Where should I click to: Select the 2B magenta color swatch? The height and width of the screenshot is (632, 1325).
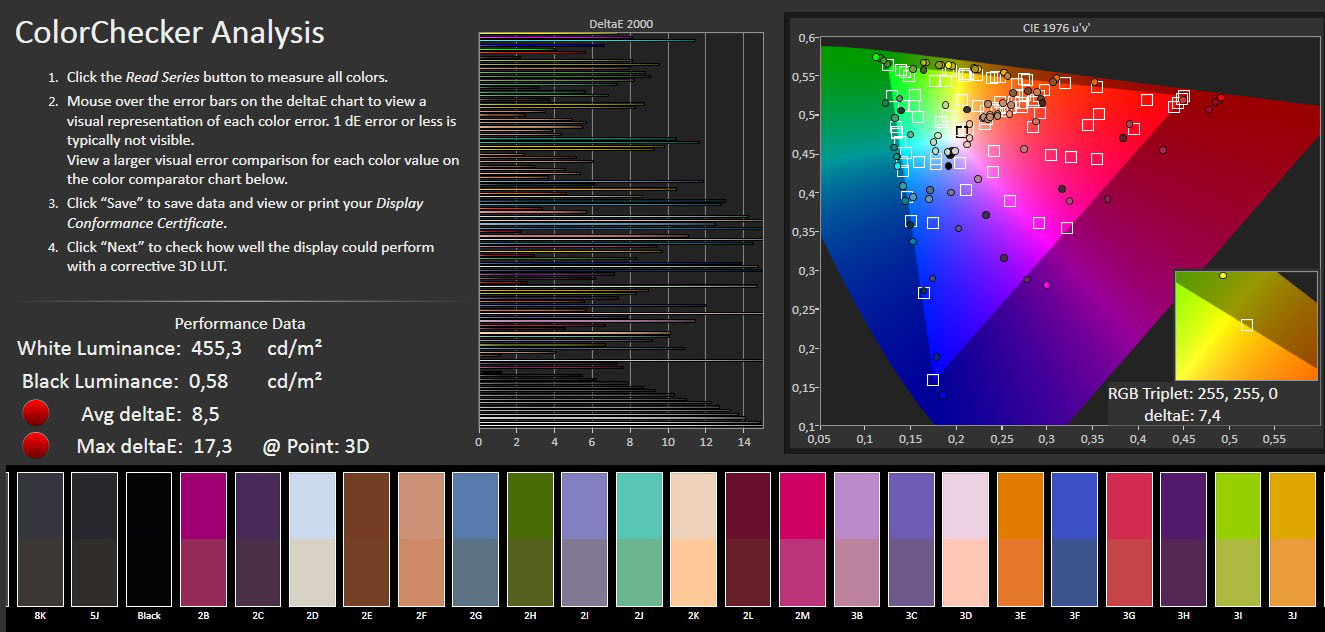[x=203, y=539]
